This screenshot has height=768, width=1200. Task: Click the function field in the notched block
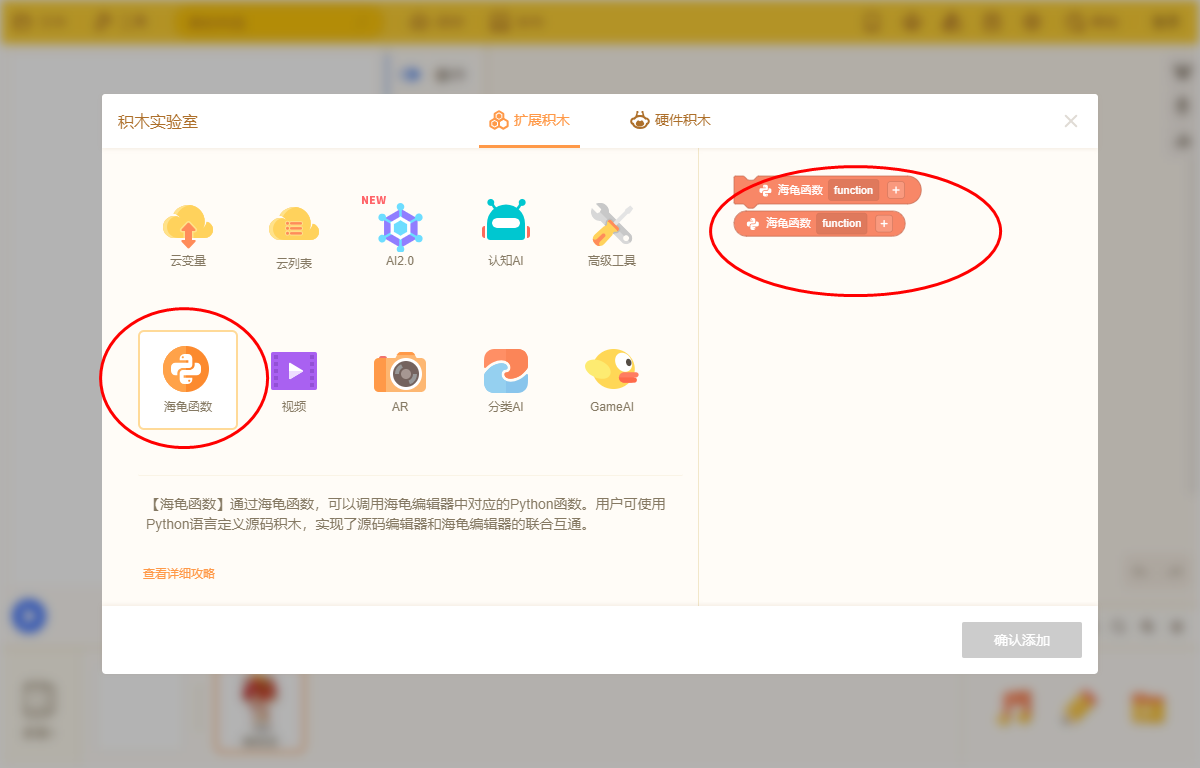(853, 190)
